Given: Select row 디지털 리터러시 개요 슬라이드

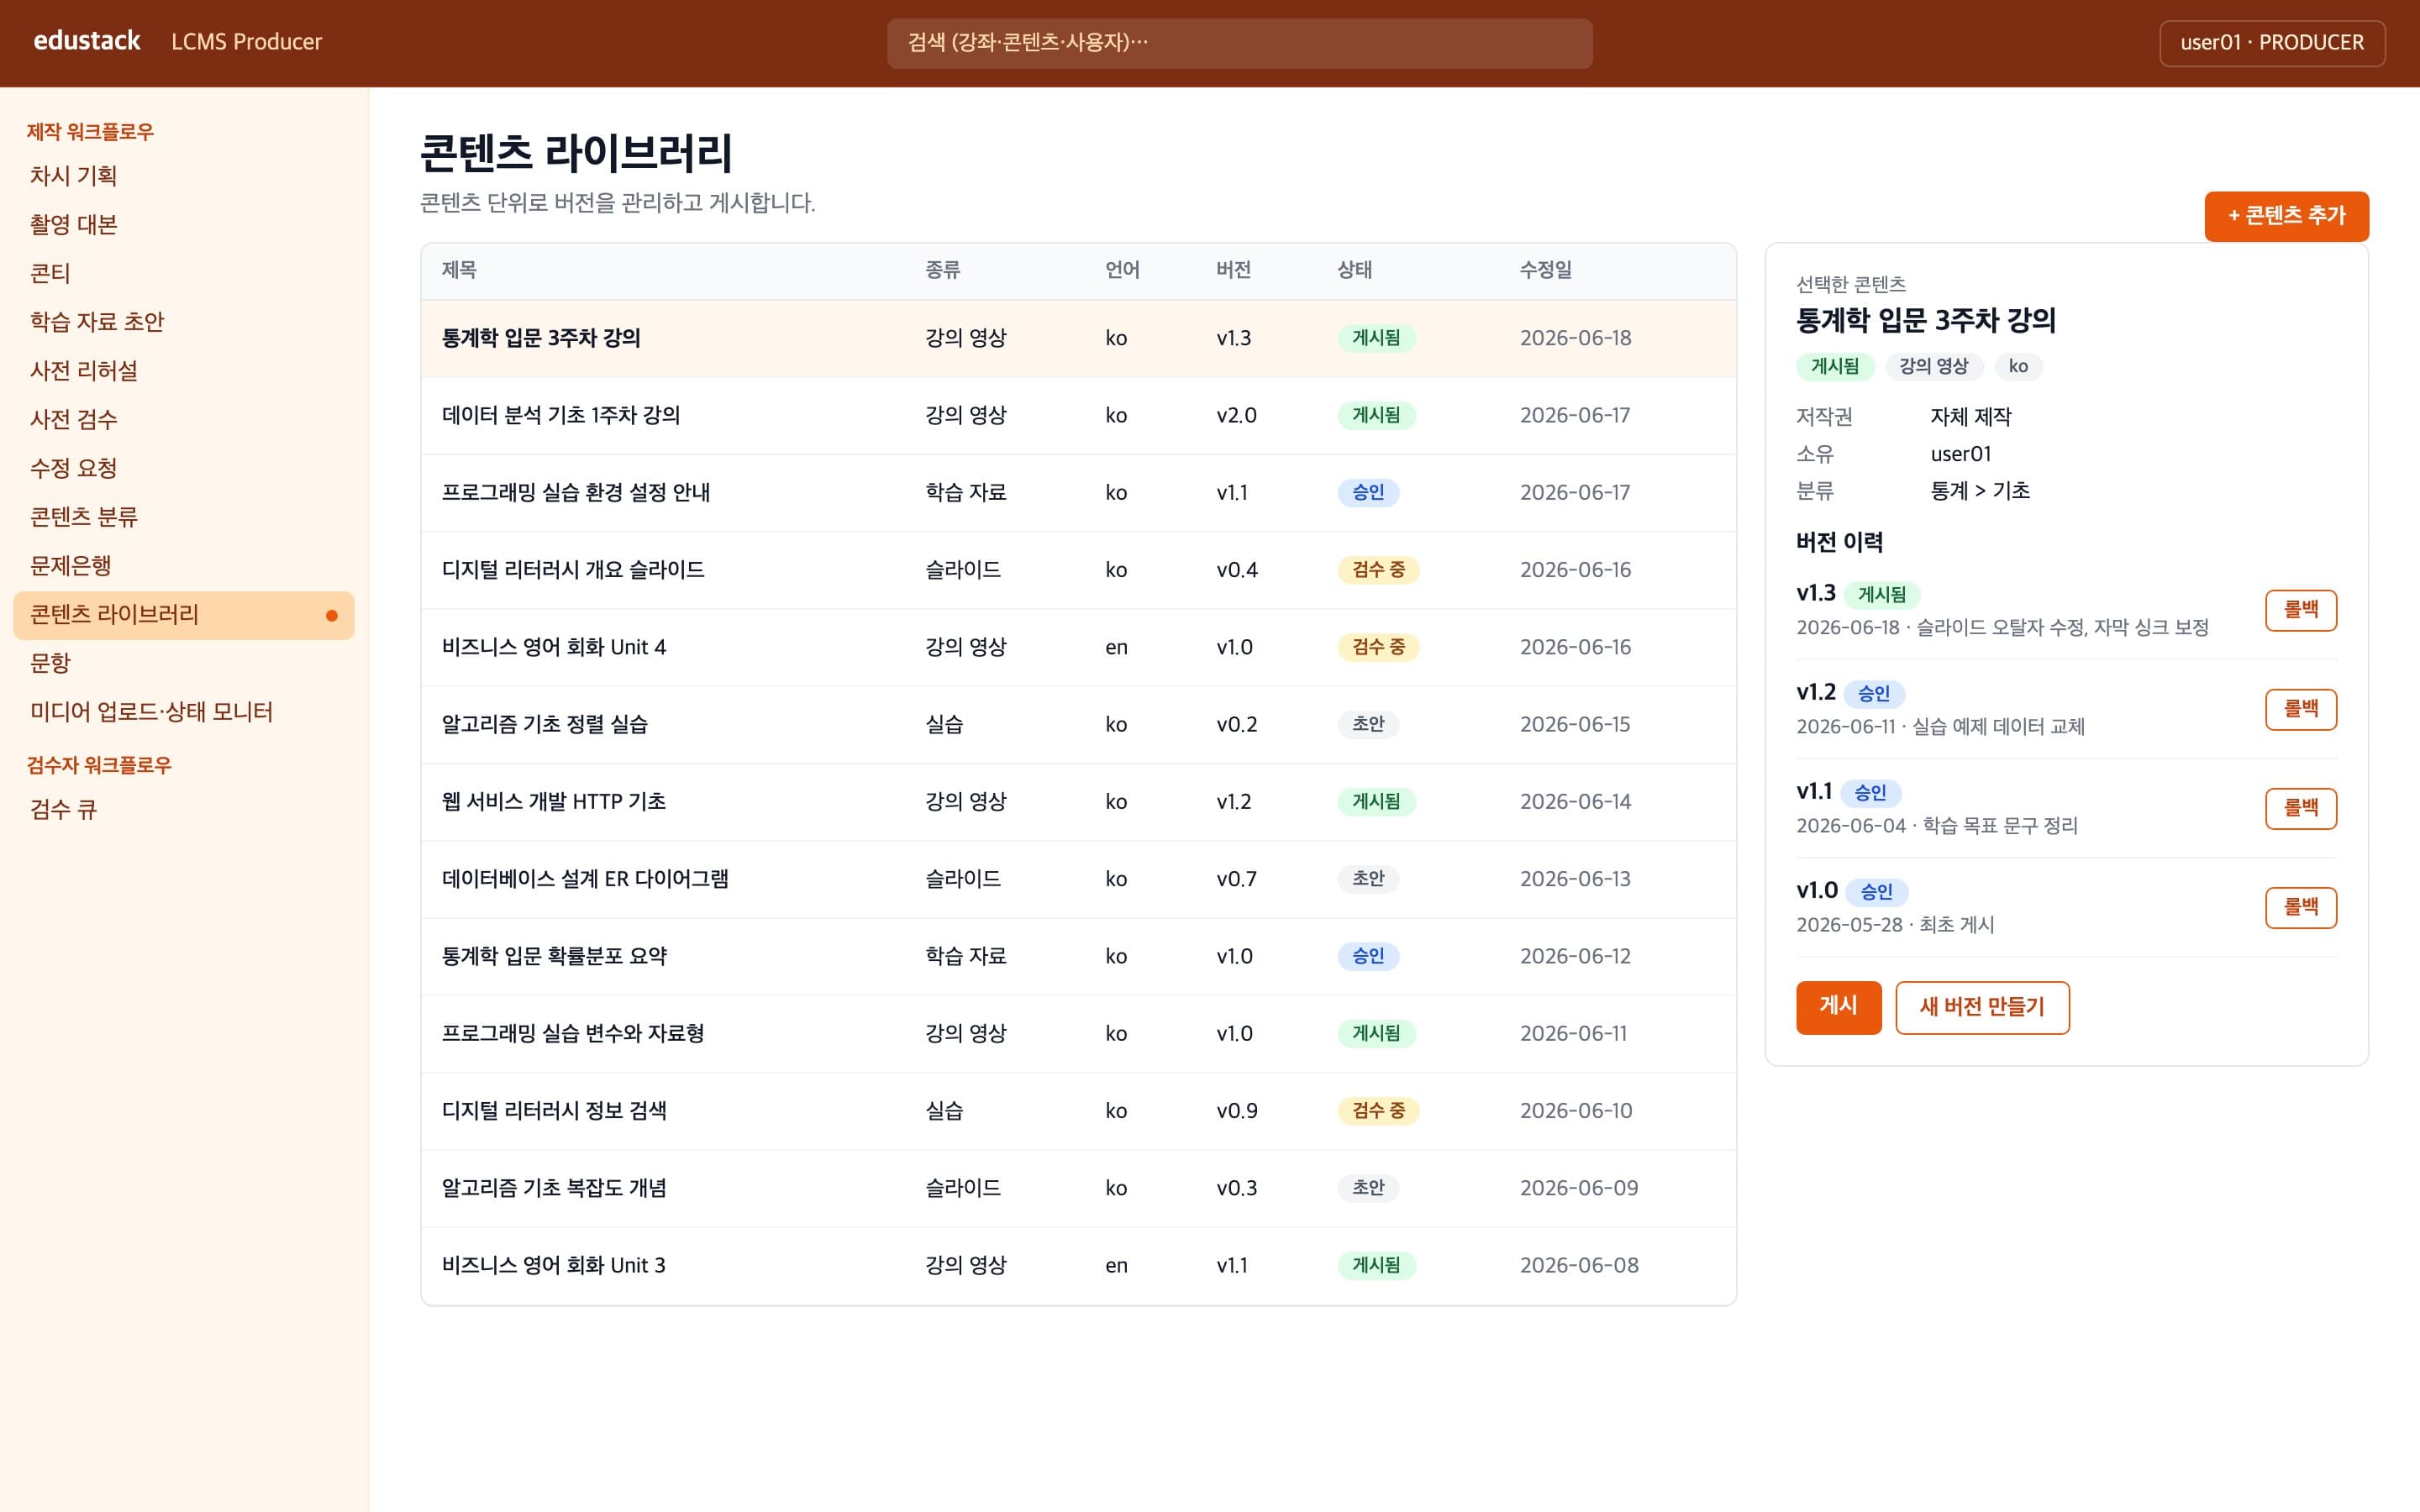Looking at the screenshot, I should click(x=1078, y=570).
